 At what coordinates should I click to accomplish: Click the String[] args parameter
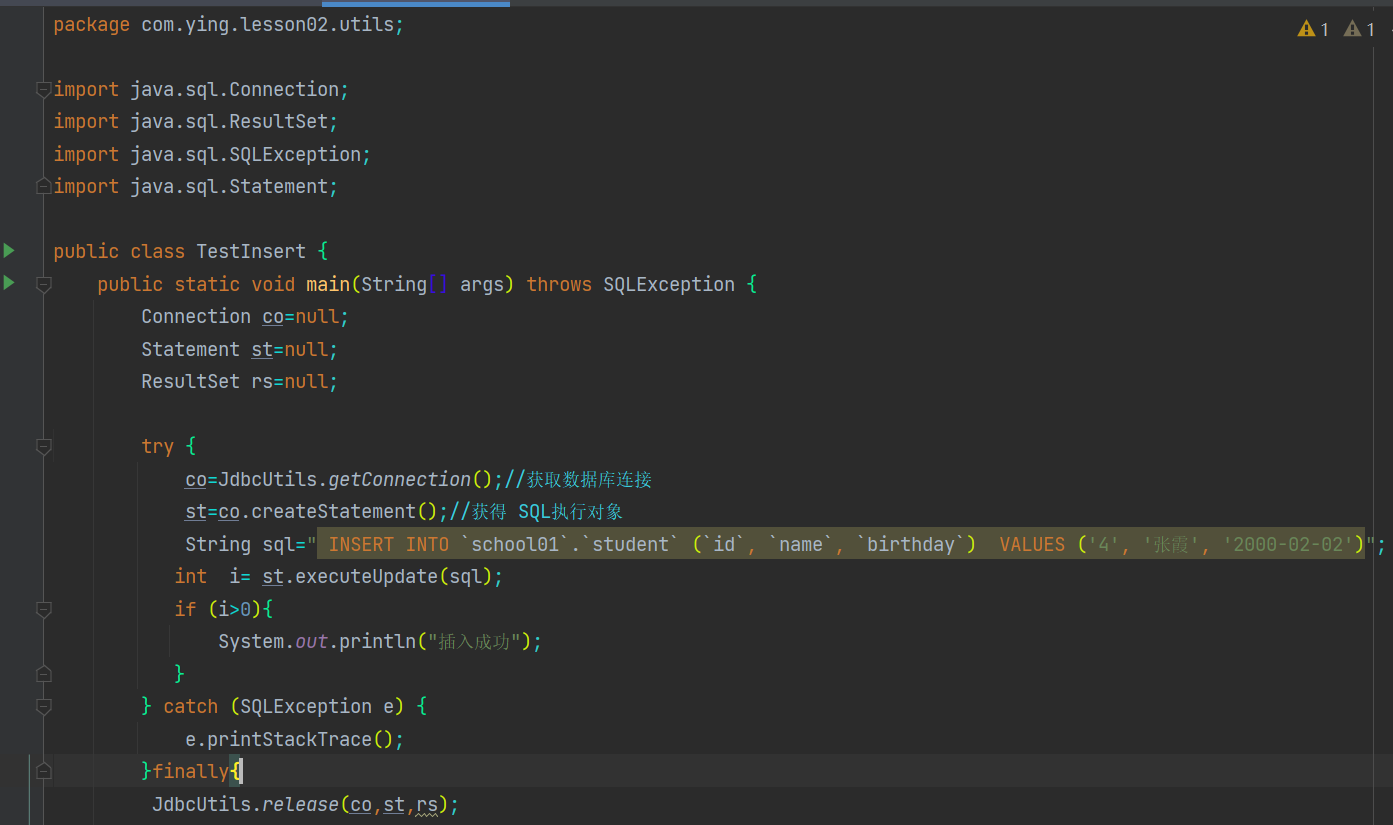click(432, 284)
